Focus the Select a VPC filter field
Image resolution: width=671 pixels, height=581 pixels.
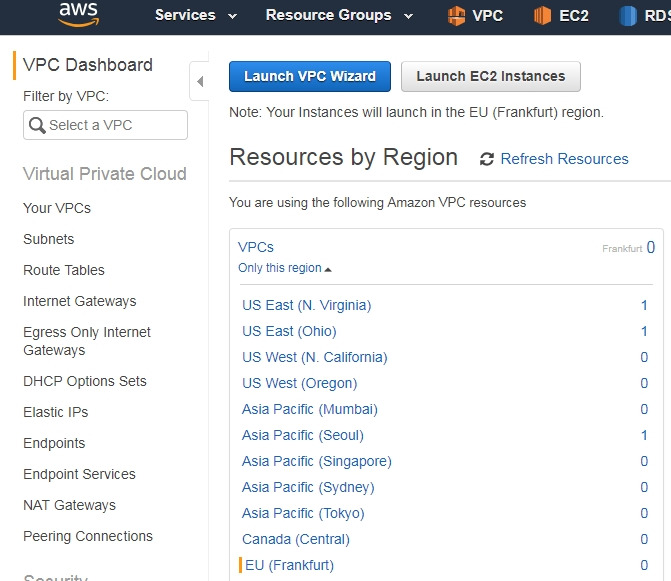pos(105,125)
